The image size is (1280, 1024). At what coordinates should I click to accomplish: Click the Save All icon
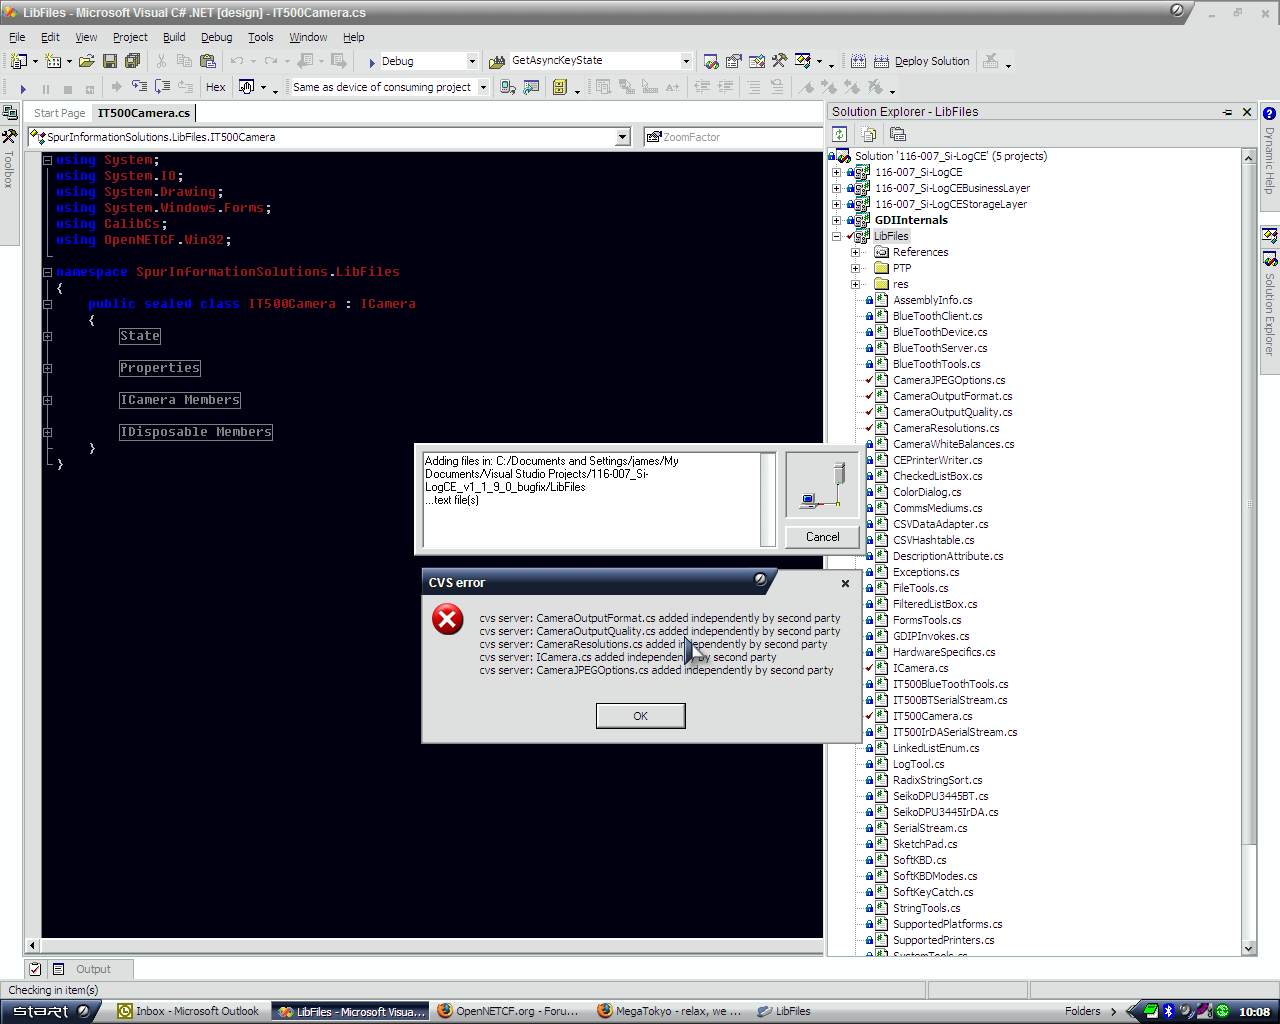click(x=132, y=61)
